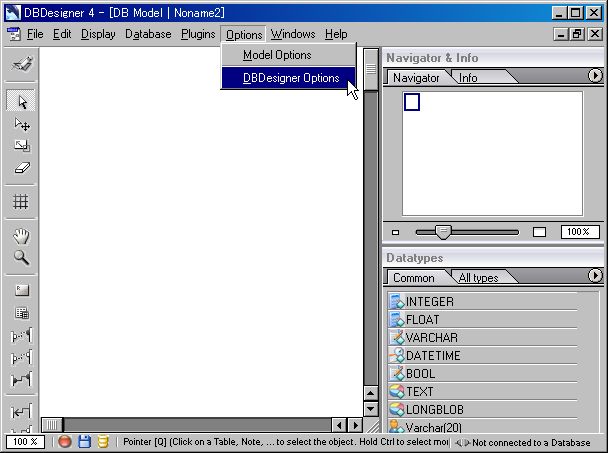Switch to the Navigator tab
This screenshot has height=453, width=608.
tap(416, 78)
